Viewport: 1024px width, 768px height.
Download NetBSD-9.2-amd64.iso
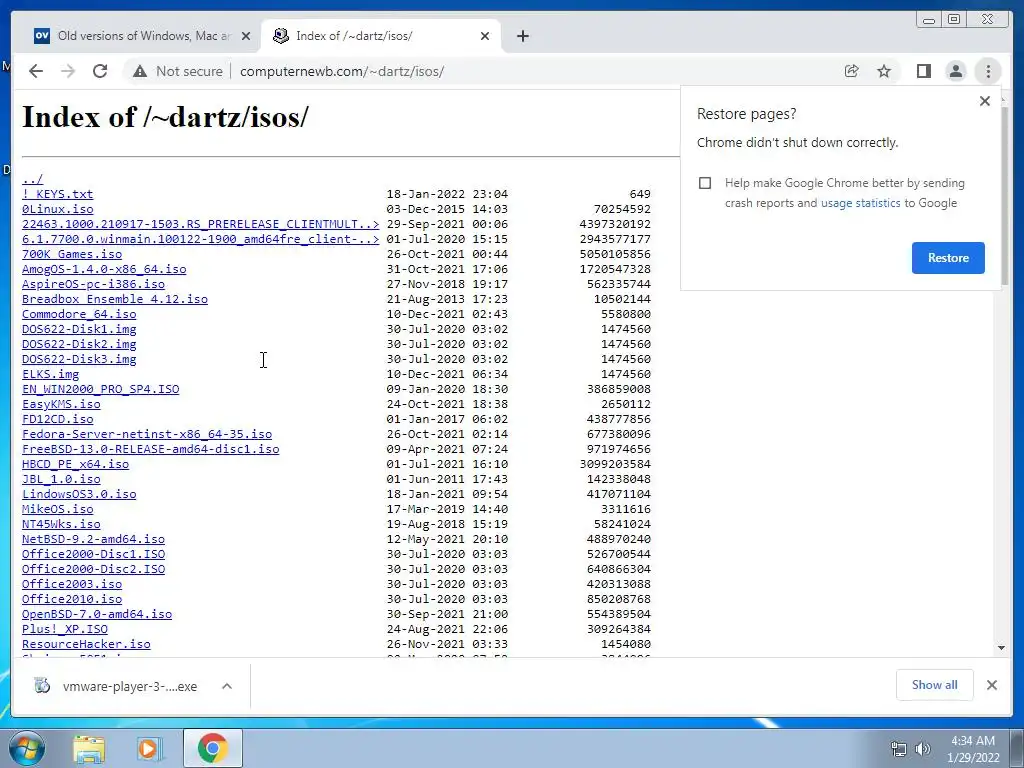pos(93,539)
